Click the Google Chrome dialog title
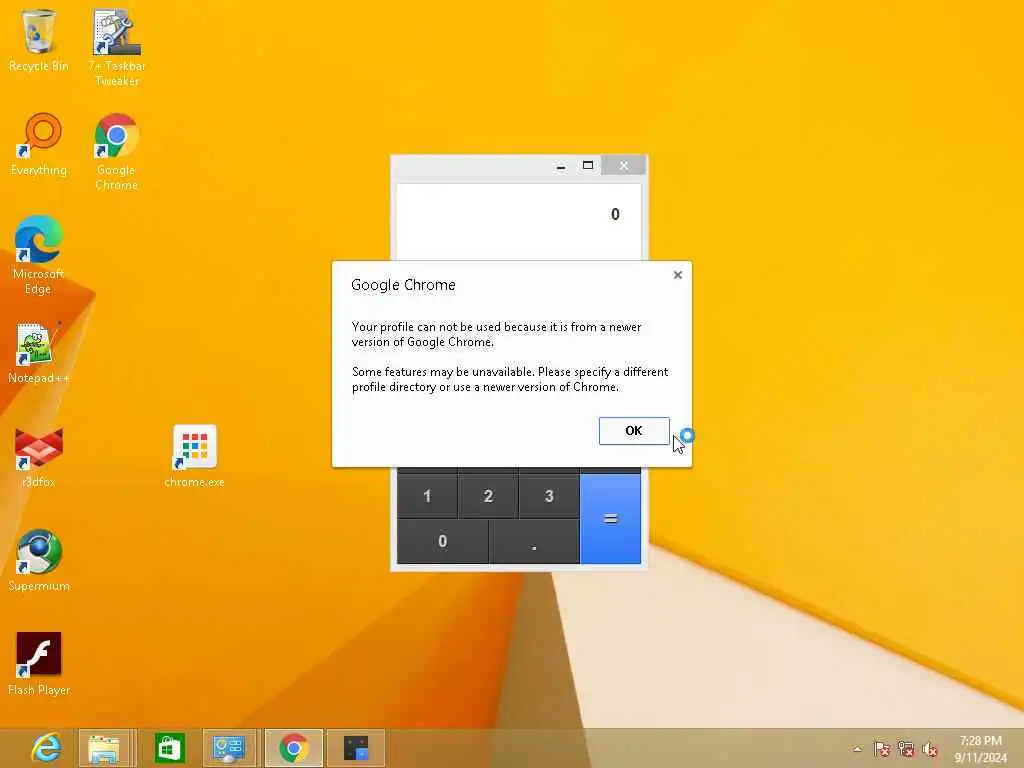This screenshot has height=768, width=1024. [x=403, y=285]
